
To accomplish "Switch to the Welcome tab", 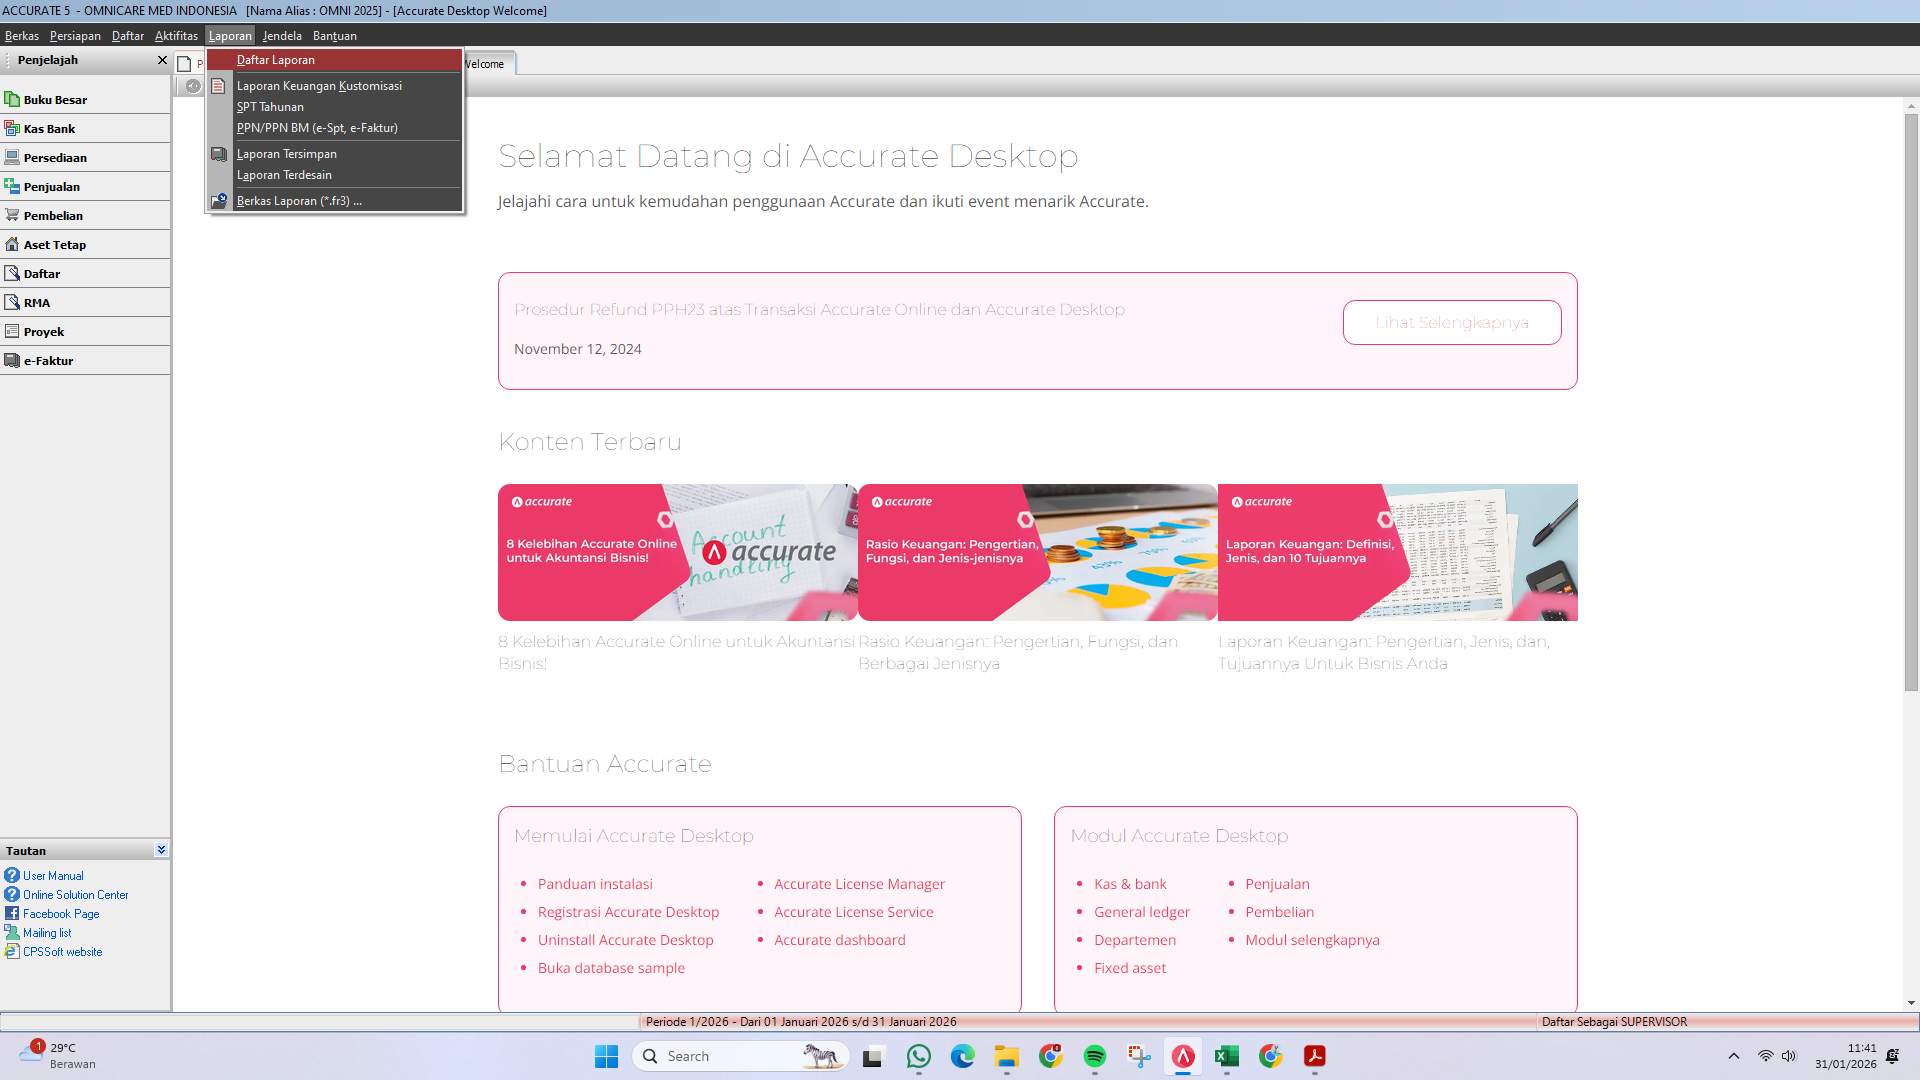I will [x=485, y=63].
